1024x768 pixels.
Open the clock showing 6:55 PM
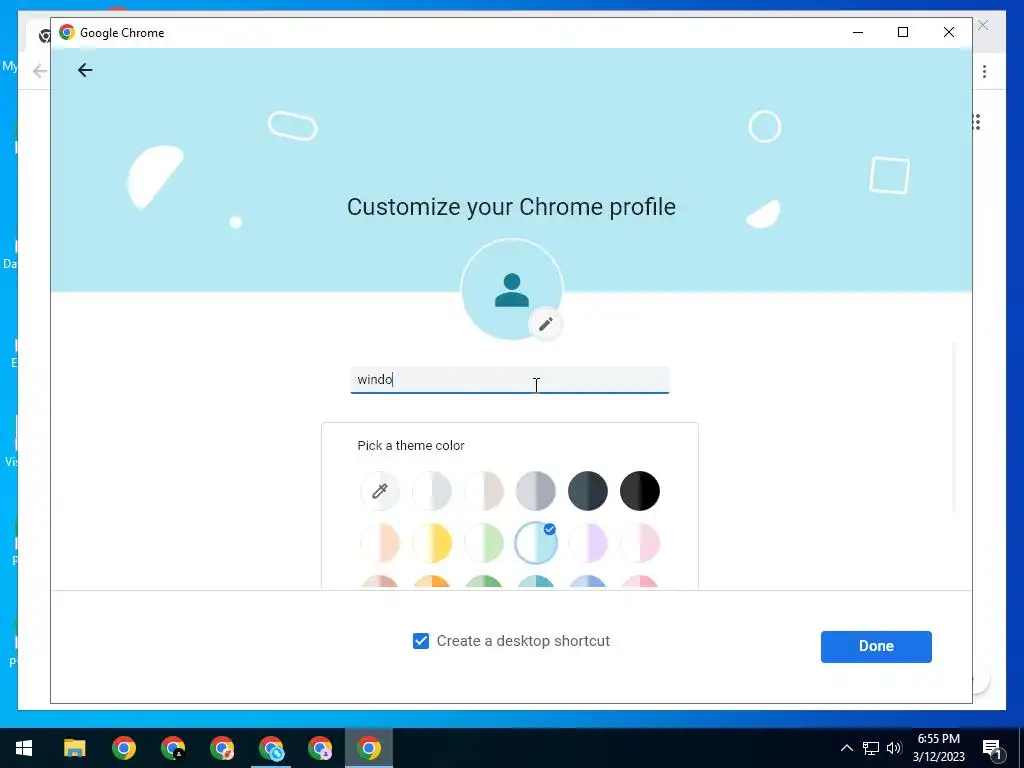coord(938,748)
